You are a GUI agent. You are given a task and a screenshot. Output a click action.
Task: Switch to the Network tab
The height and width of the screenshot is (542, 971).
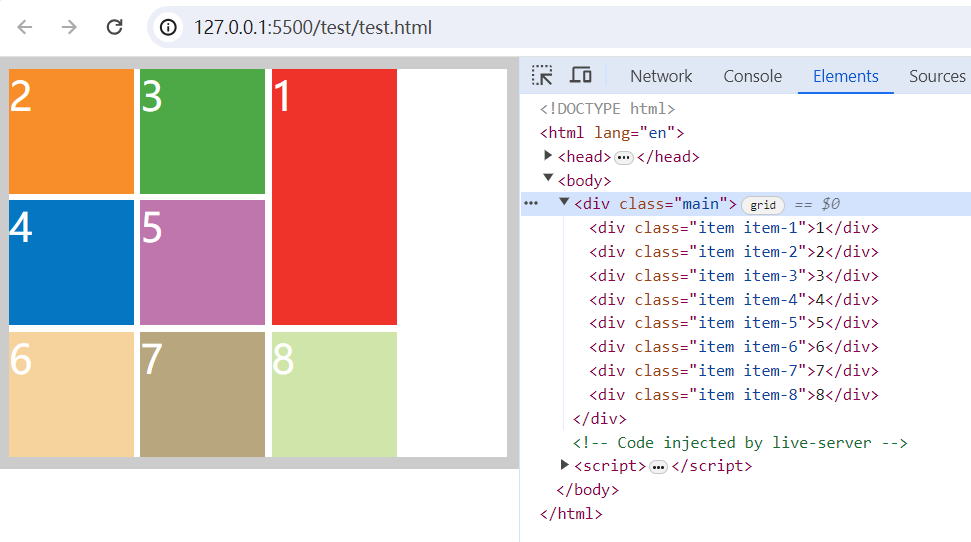click(x=661, y=76)
